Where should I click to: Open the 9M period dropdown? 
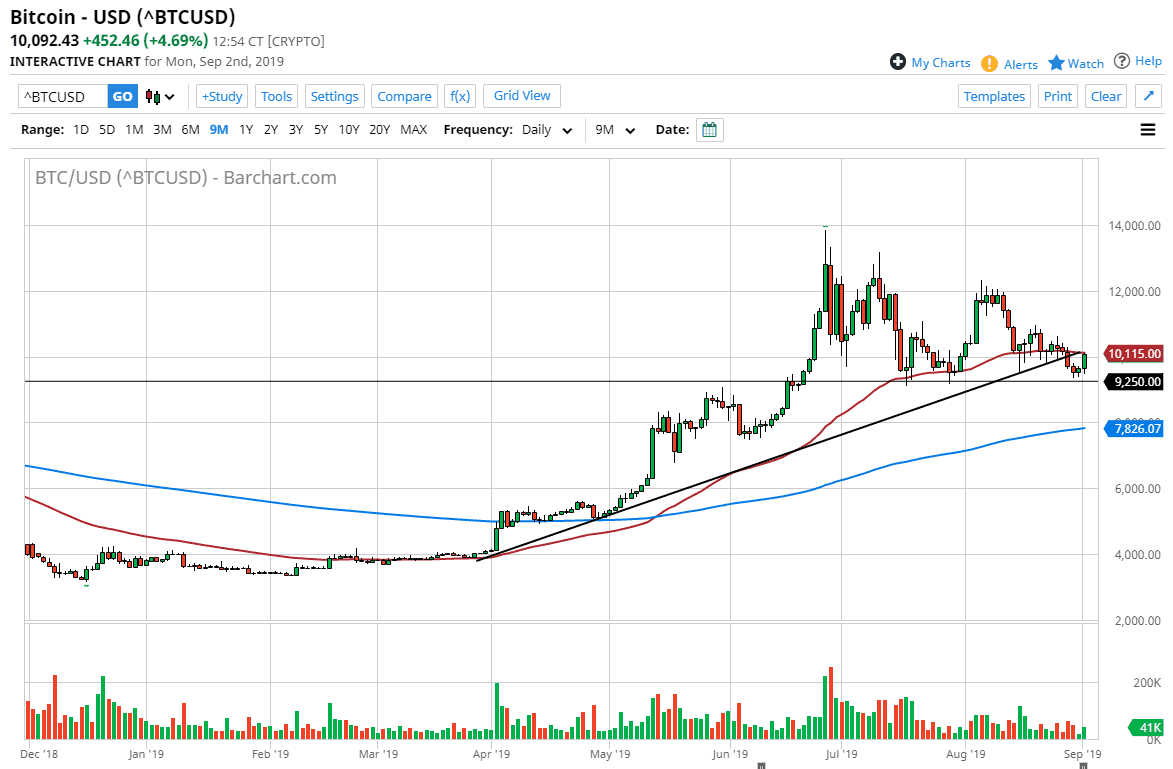(615, 129)
